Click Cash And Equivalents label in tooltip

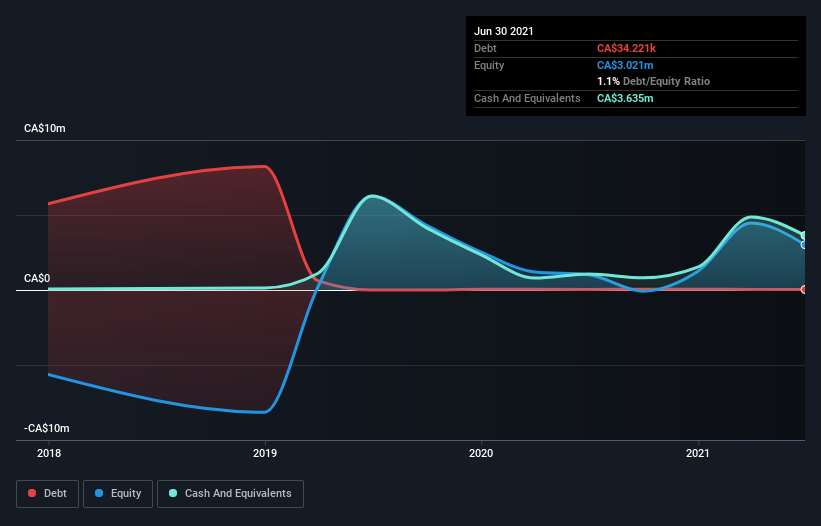(527, 98)
